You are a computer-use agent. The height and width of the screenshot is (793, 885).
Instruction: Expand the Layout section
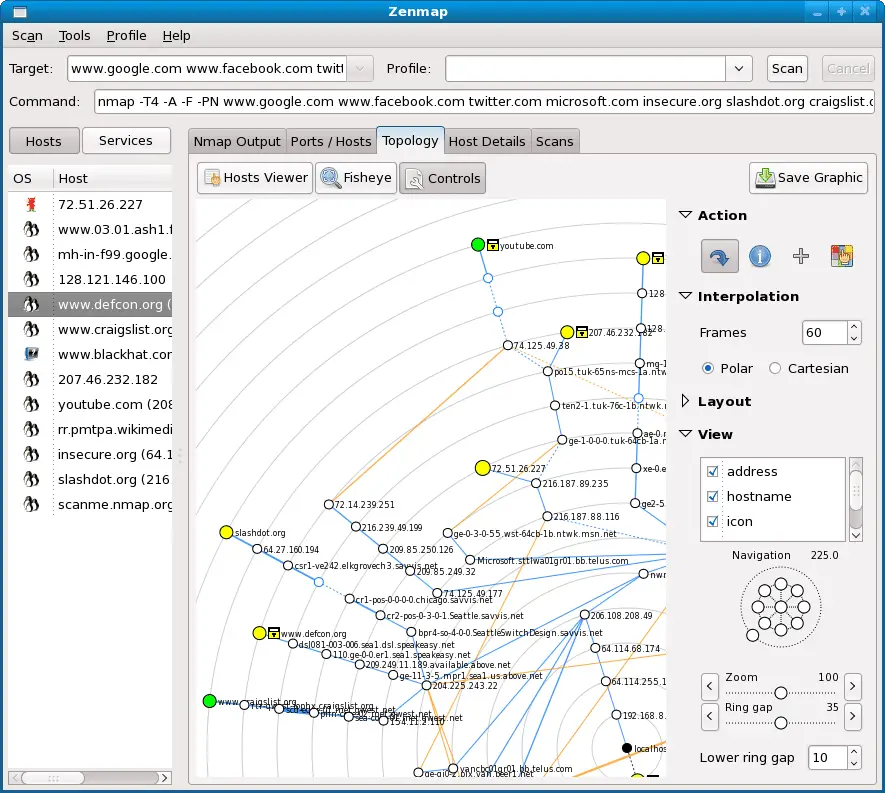685,401
